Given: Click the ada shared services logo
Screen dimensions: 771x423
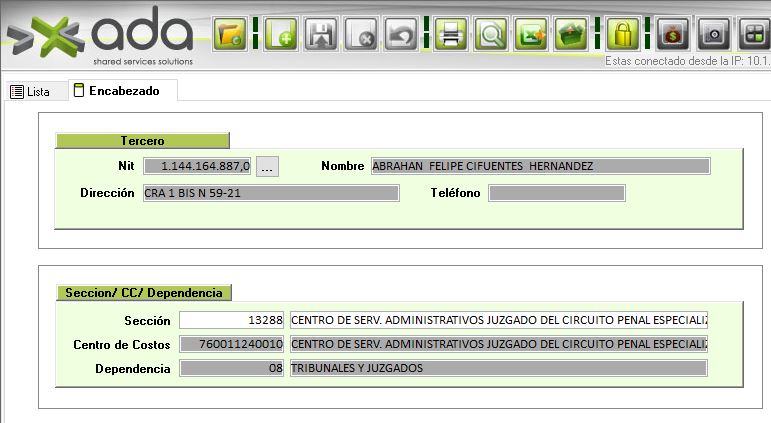Looking at the screenshot, I should (100, 36).
